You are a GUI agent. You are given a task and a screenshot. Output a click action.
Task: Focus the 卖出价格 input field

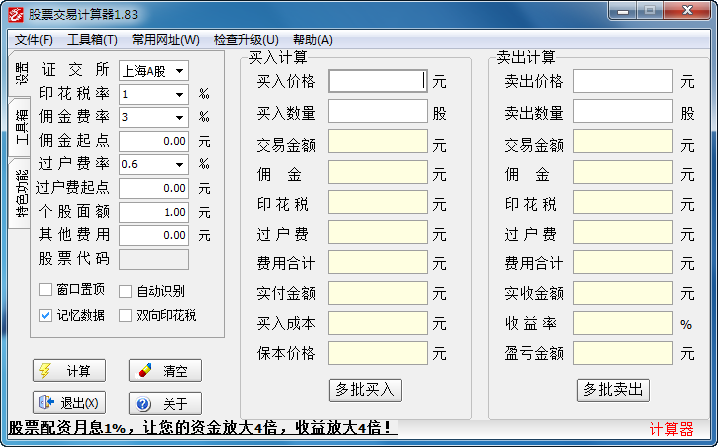point(623,81)
